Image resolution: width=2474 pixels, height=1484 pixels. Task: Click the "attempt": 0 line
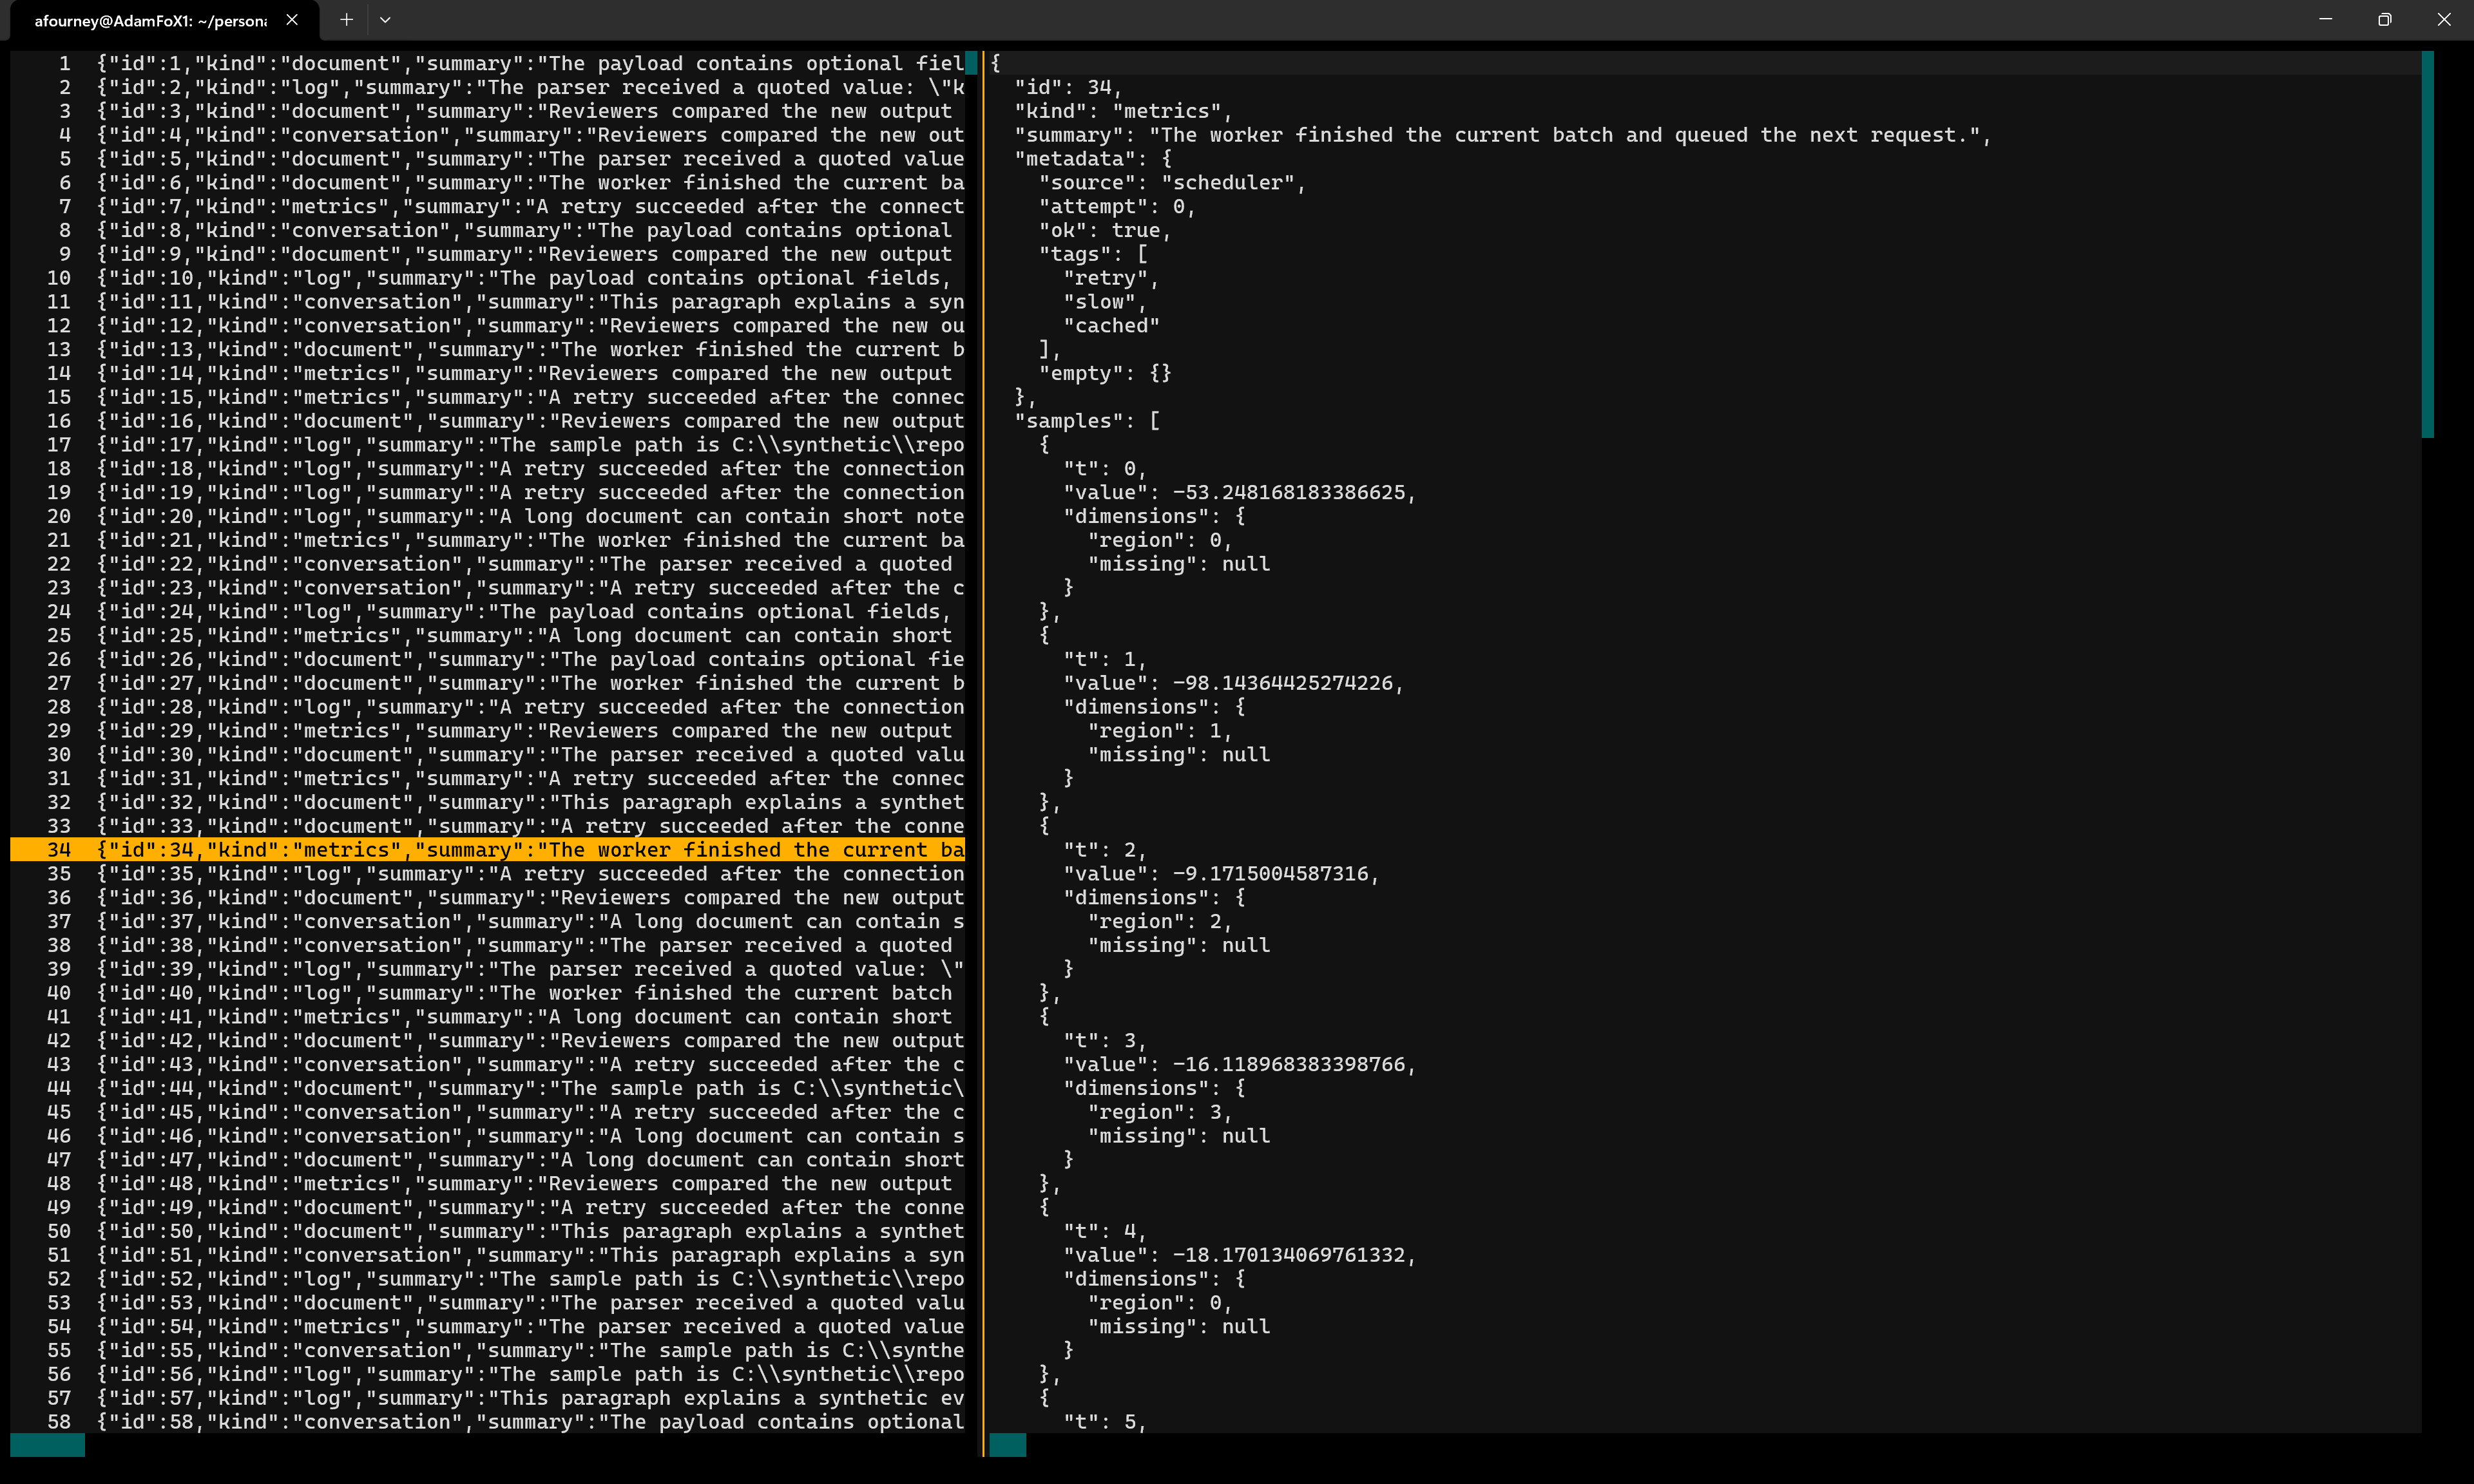pos(1117,206)
